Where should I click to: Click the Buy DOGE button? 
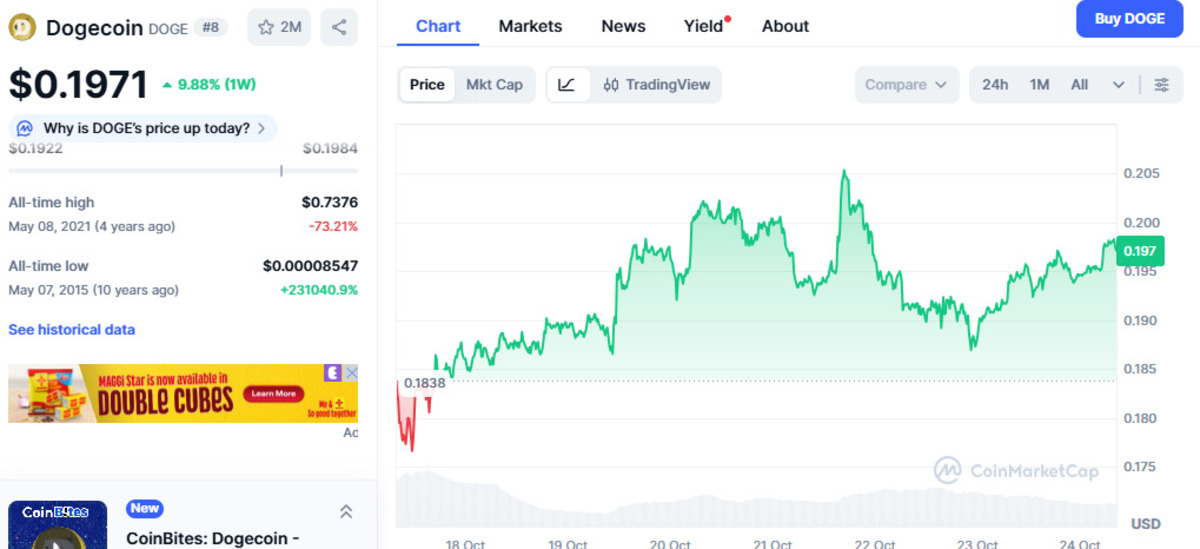(1129, 19)
